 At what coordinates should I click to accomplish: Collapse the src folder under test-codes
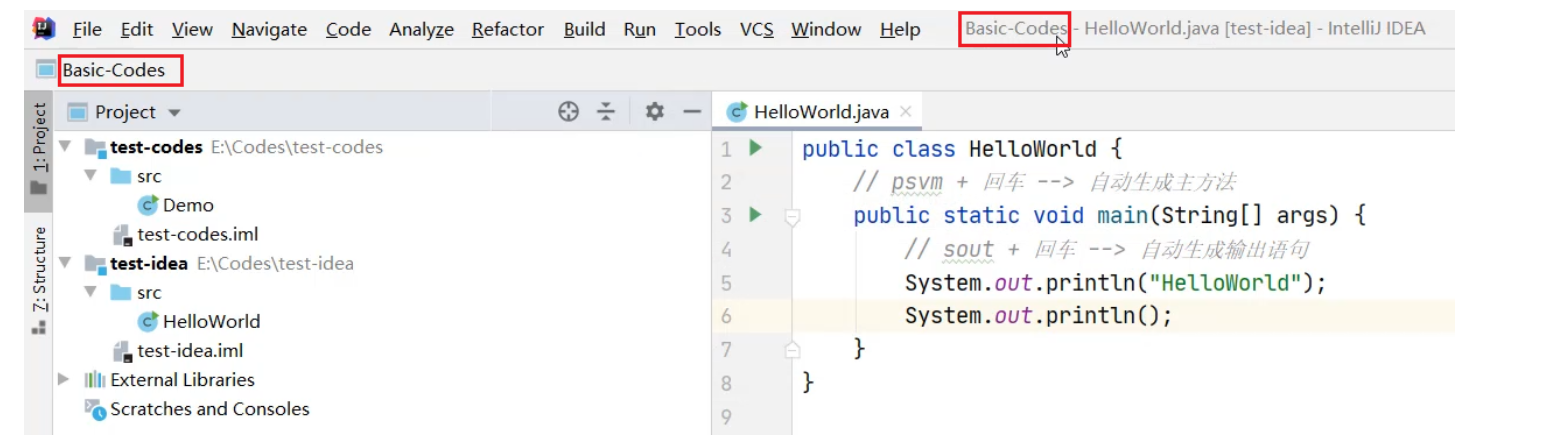point(91,176)
